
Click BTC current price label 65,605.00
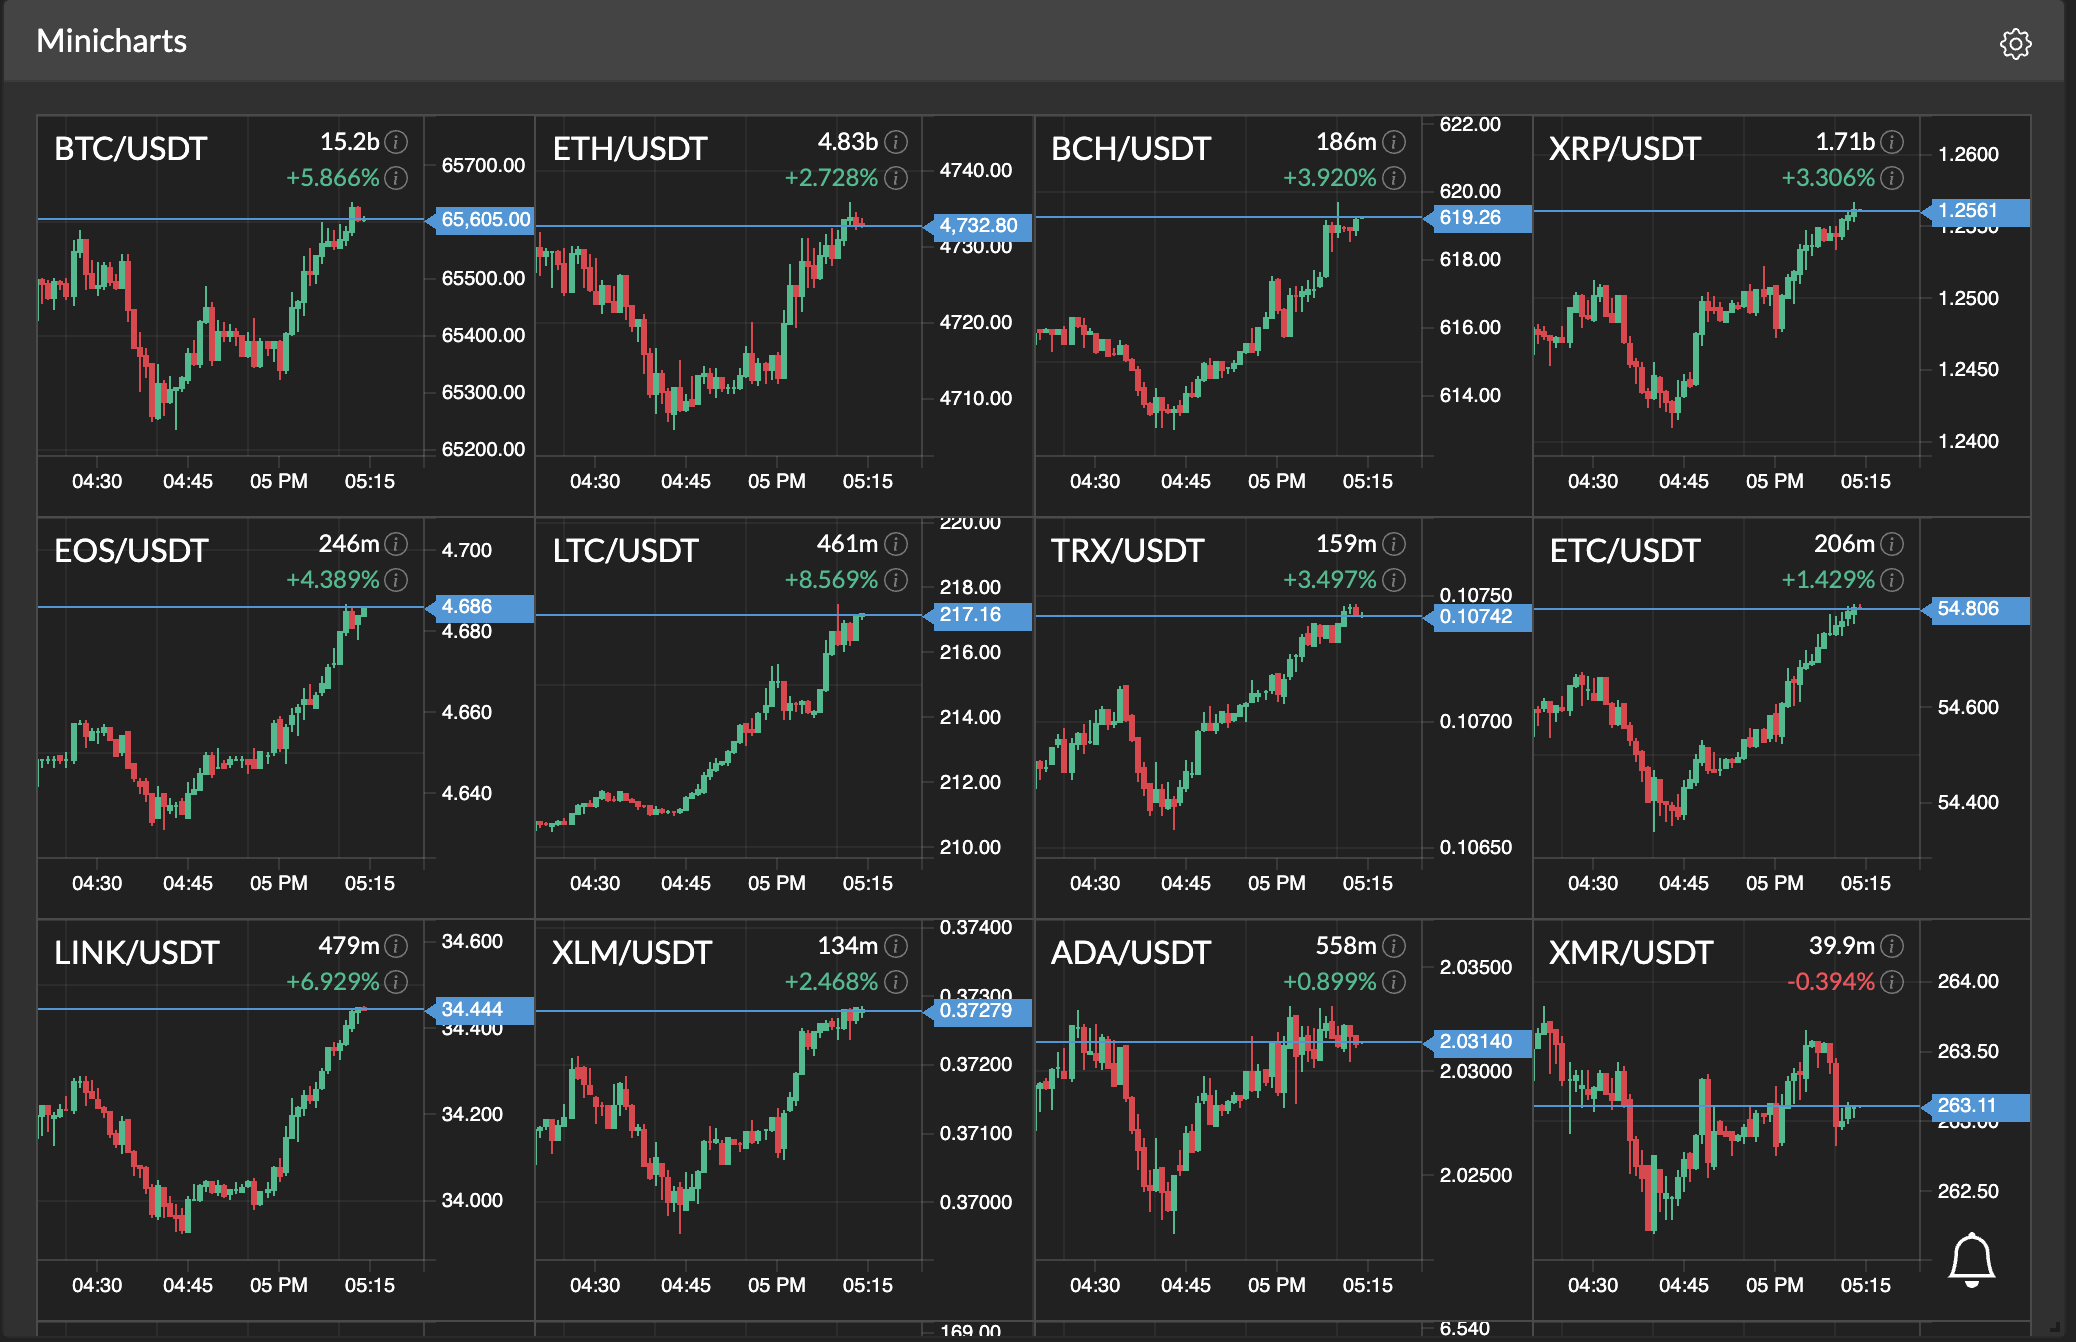[485, 220]
